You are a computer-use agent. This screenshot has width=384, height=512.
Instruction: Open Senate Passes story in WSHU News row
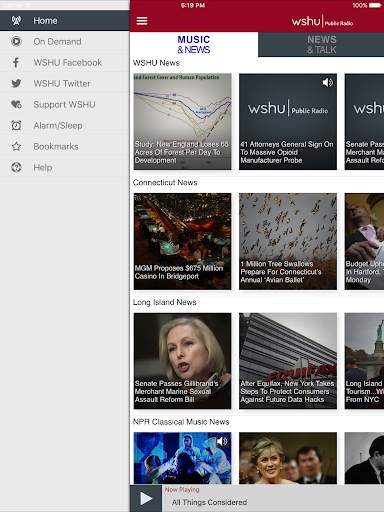364,122
